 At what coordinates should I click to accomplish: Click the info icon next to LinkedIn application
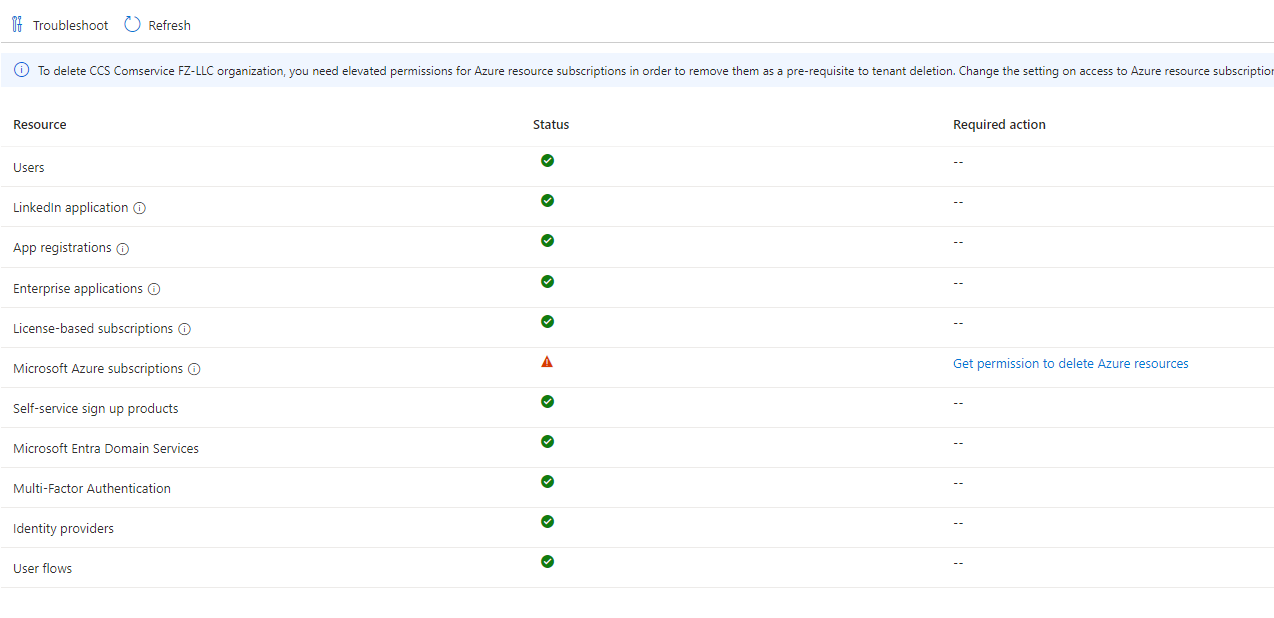139,208
